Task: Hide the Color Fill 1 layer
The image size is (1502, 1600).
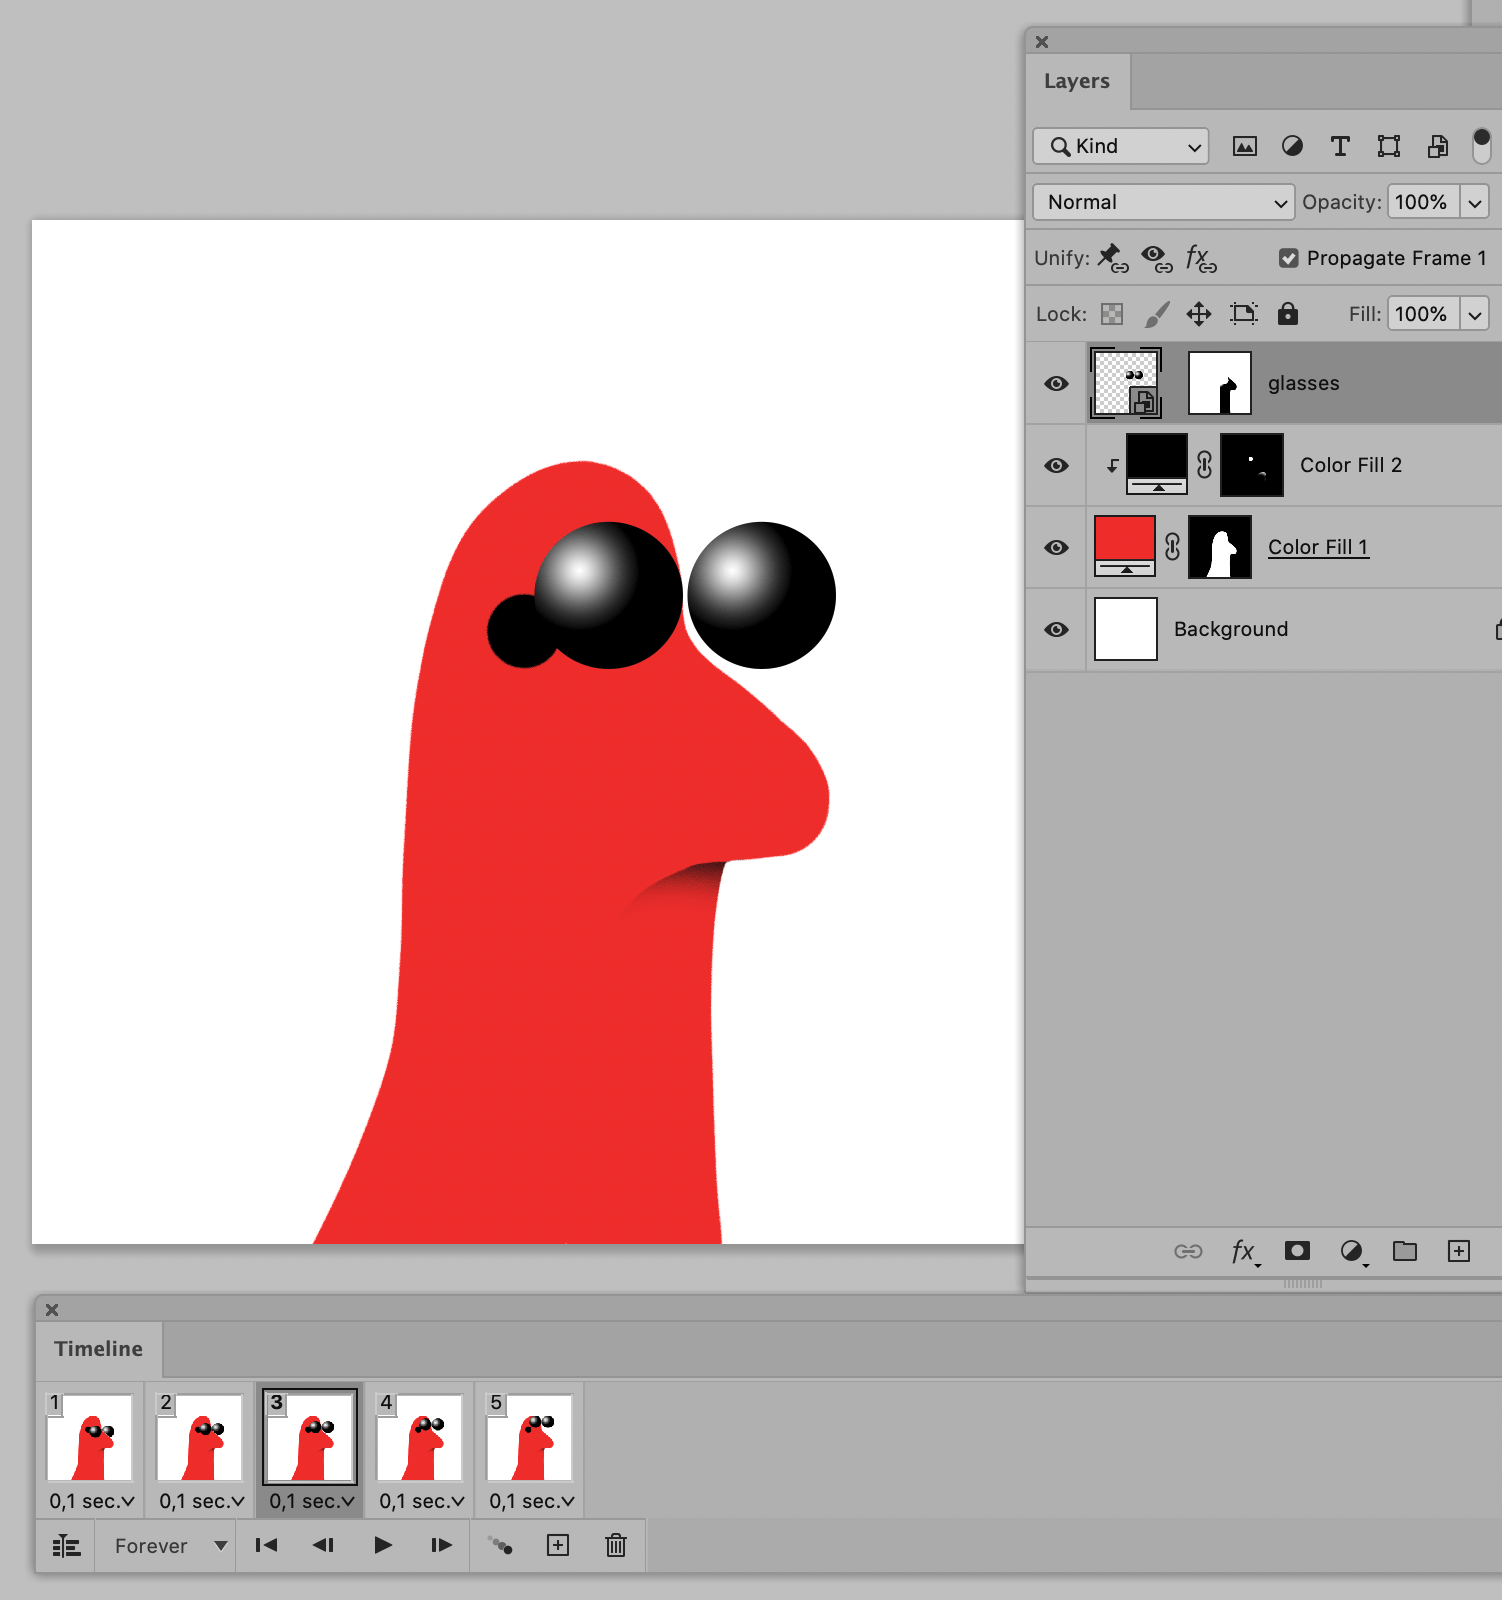Action: click(x=1056, y=547)
